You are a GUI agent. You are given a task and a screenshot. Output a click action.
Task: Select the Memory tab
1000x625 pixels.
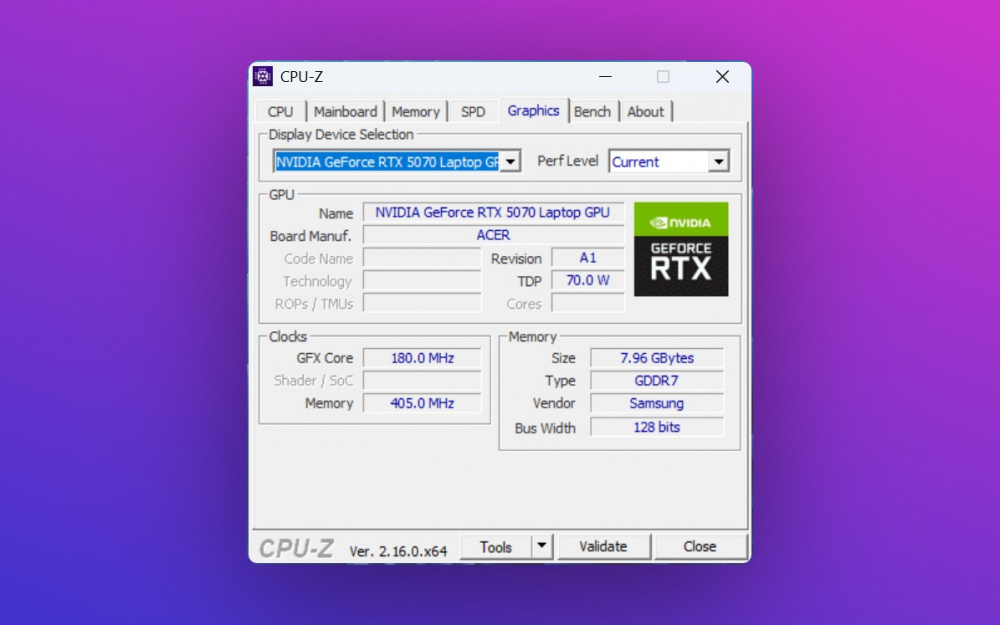point(415,112)
